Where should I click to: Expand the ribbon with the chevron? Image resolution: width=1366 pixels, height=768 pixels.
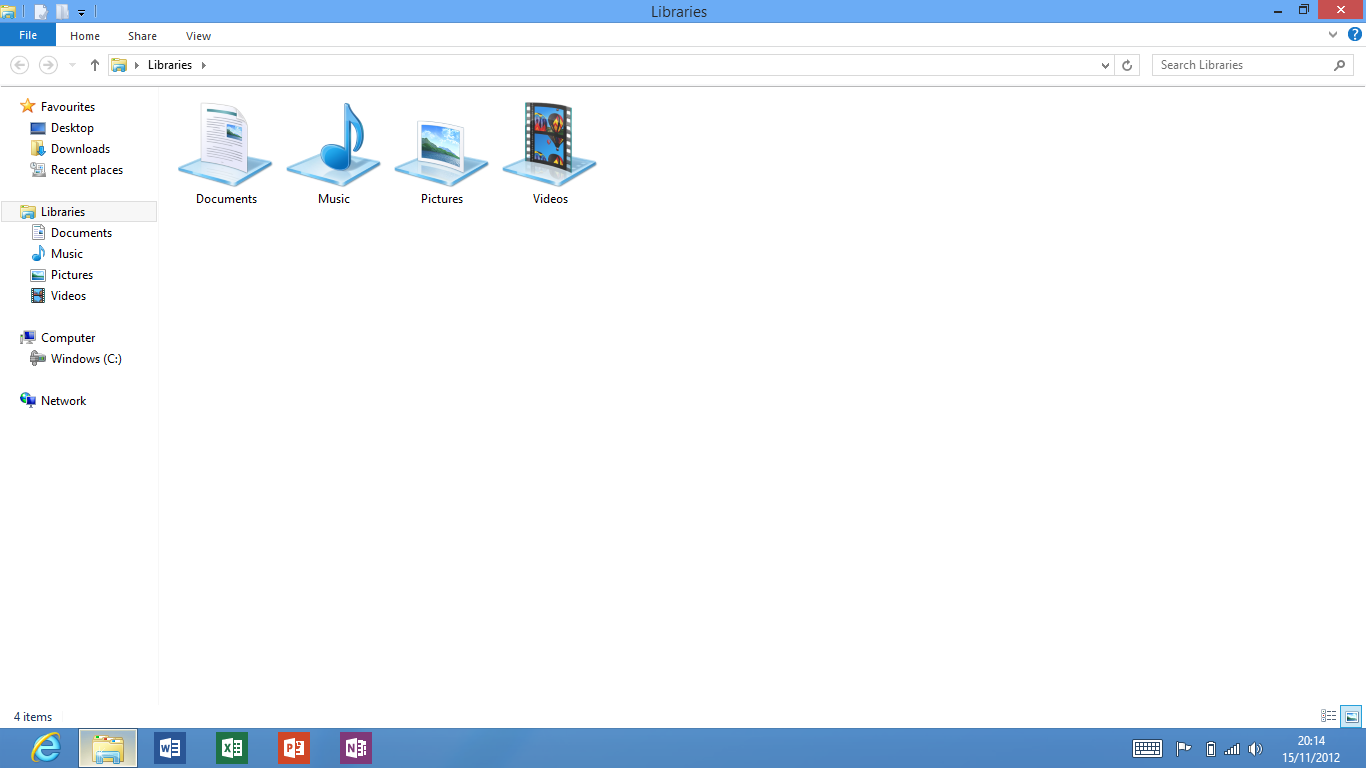pos(1333,34)
